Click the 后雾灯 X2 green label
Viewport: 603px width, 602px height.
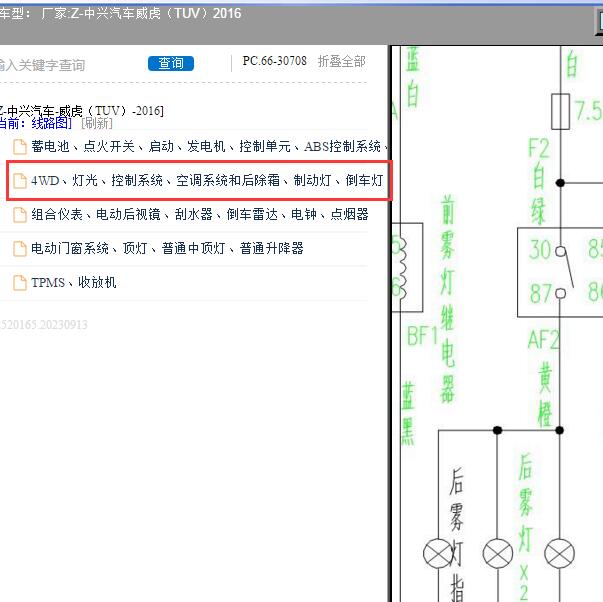point(526,527)
